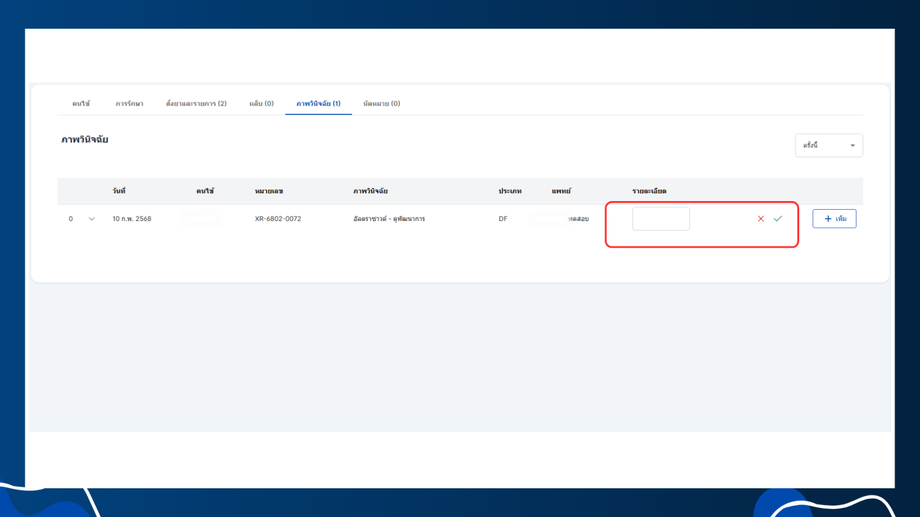
Task: Click the red X cancel icon
Action: click(x=760, y=218)
